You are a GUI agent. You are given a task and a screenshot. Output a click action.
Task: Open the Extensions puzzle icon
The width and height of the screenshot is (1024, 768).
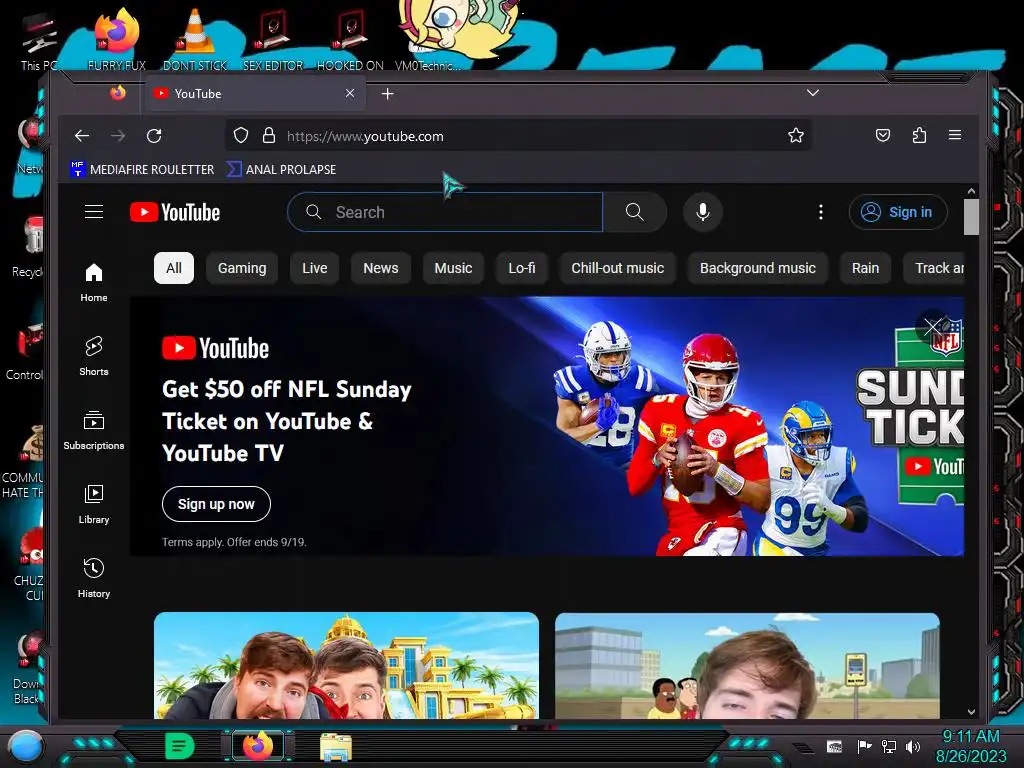[919, 135]
